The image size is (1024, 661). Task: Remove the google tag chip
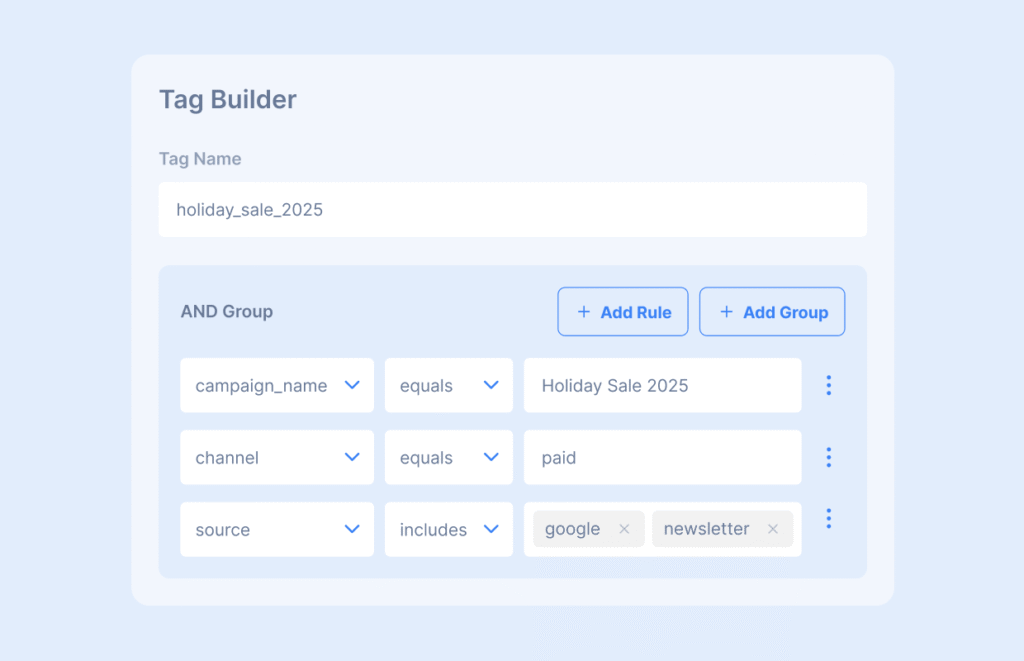click(624, 530)
